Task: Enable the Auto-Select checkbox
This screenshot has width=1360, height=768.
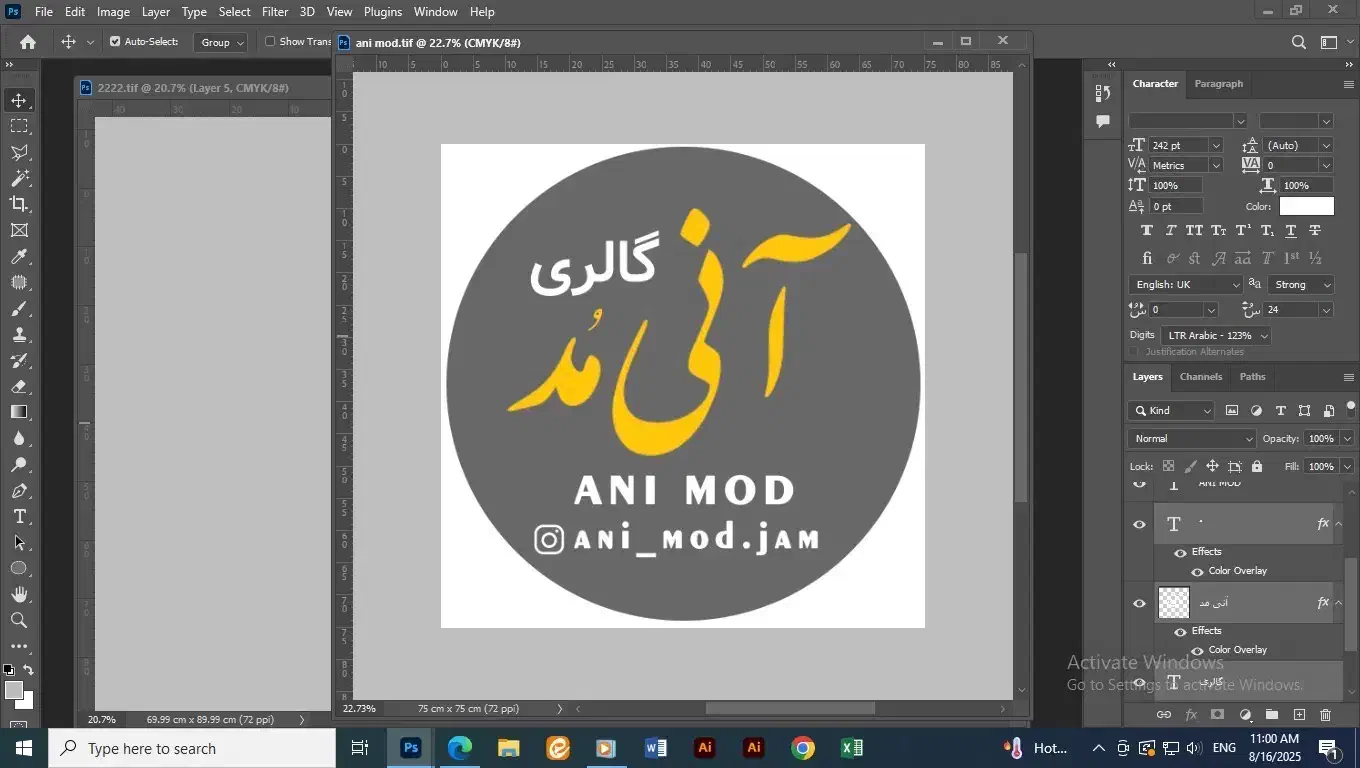Action: pyautogui.click(x=115, y=42)
